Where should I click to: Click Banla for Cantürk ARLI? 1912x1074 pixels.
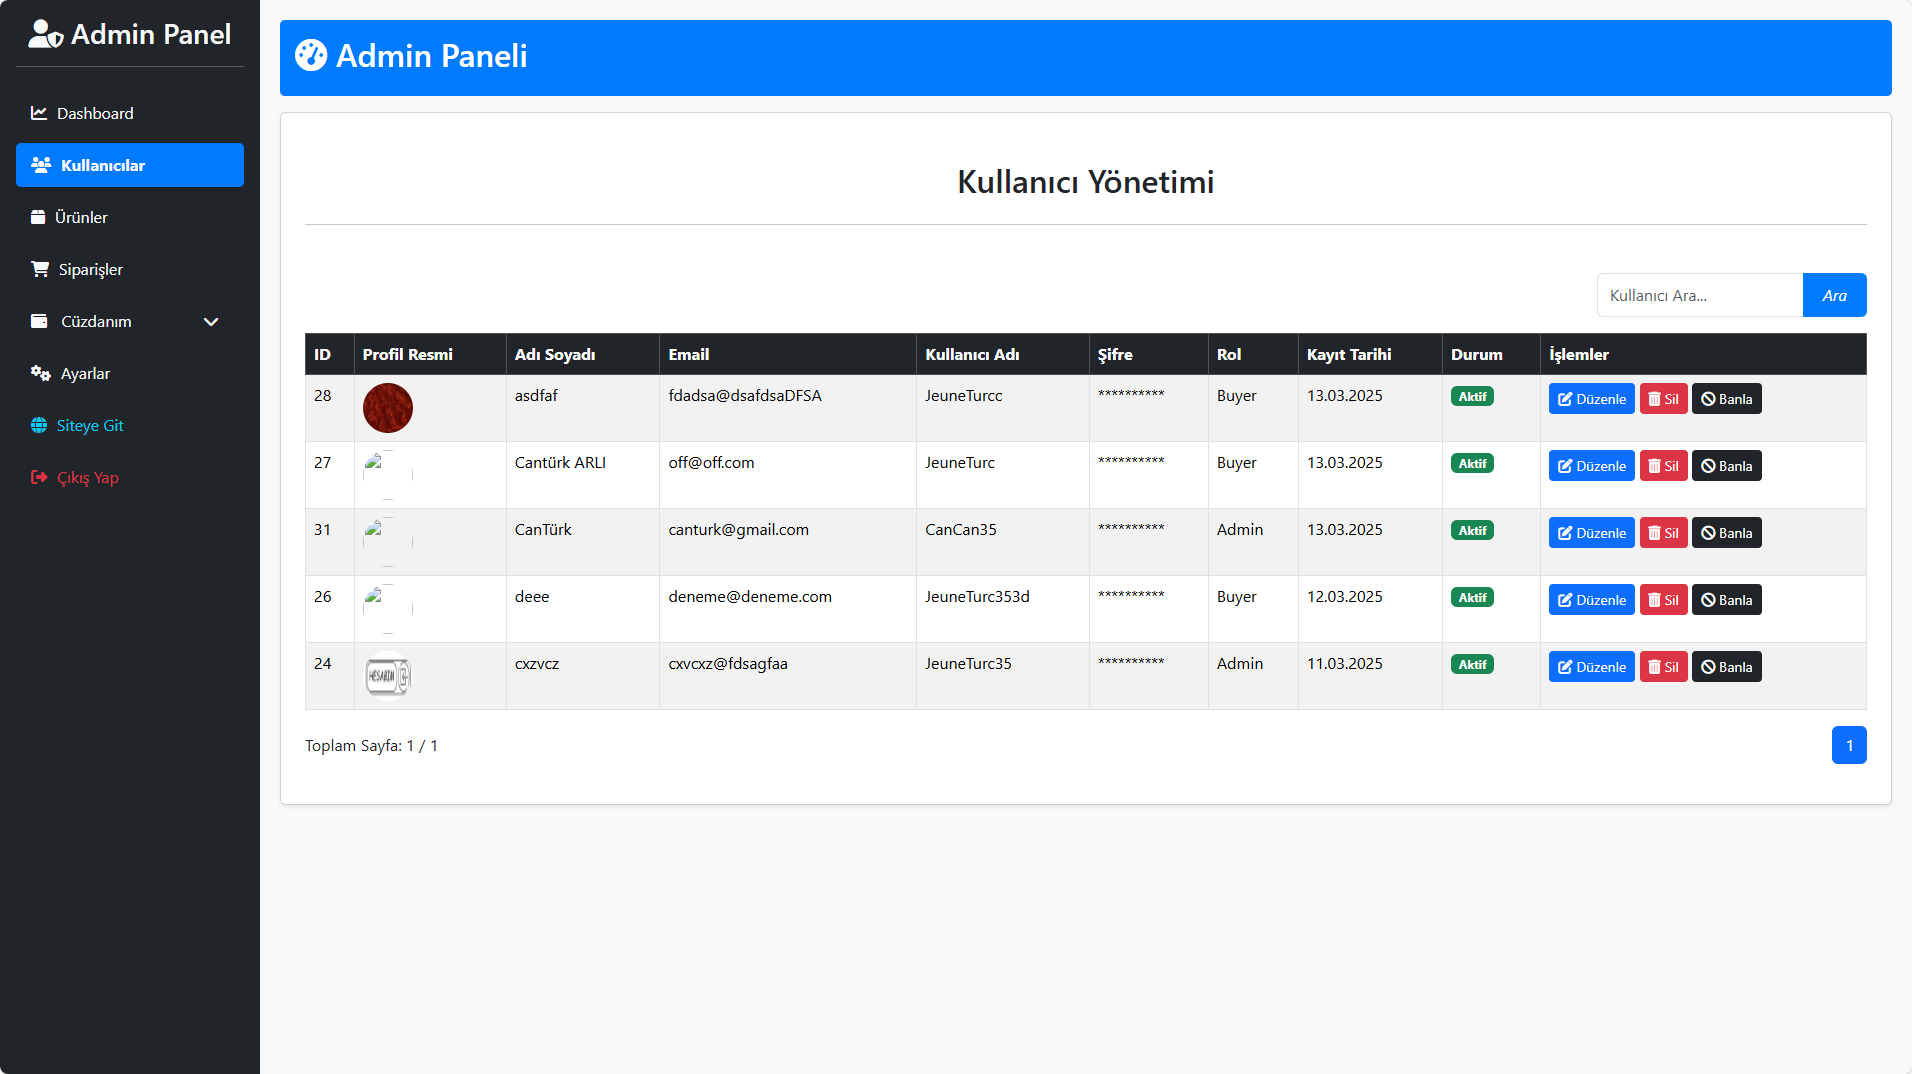[x=1726, y=466]
